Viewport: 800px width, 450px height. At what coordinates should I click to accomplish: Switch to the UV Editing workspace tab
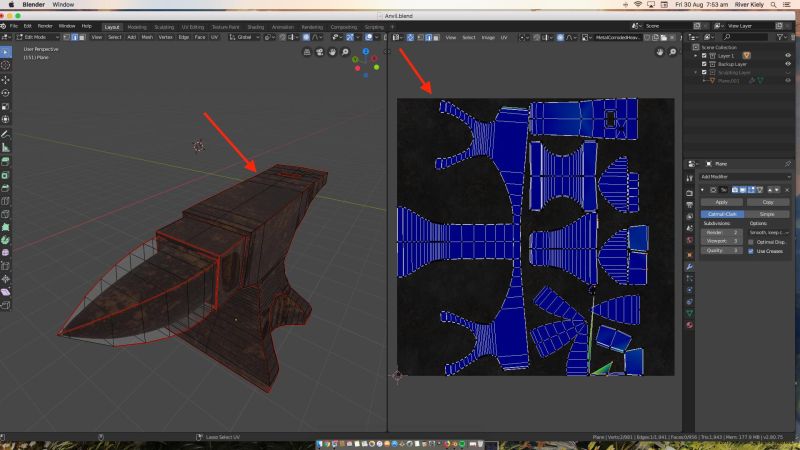coord(193,27)
